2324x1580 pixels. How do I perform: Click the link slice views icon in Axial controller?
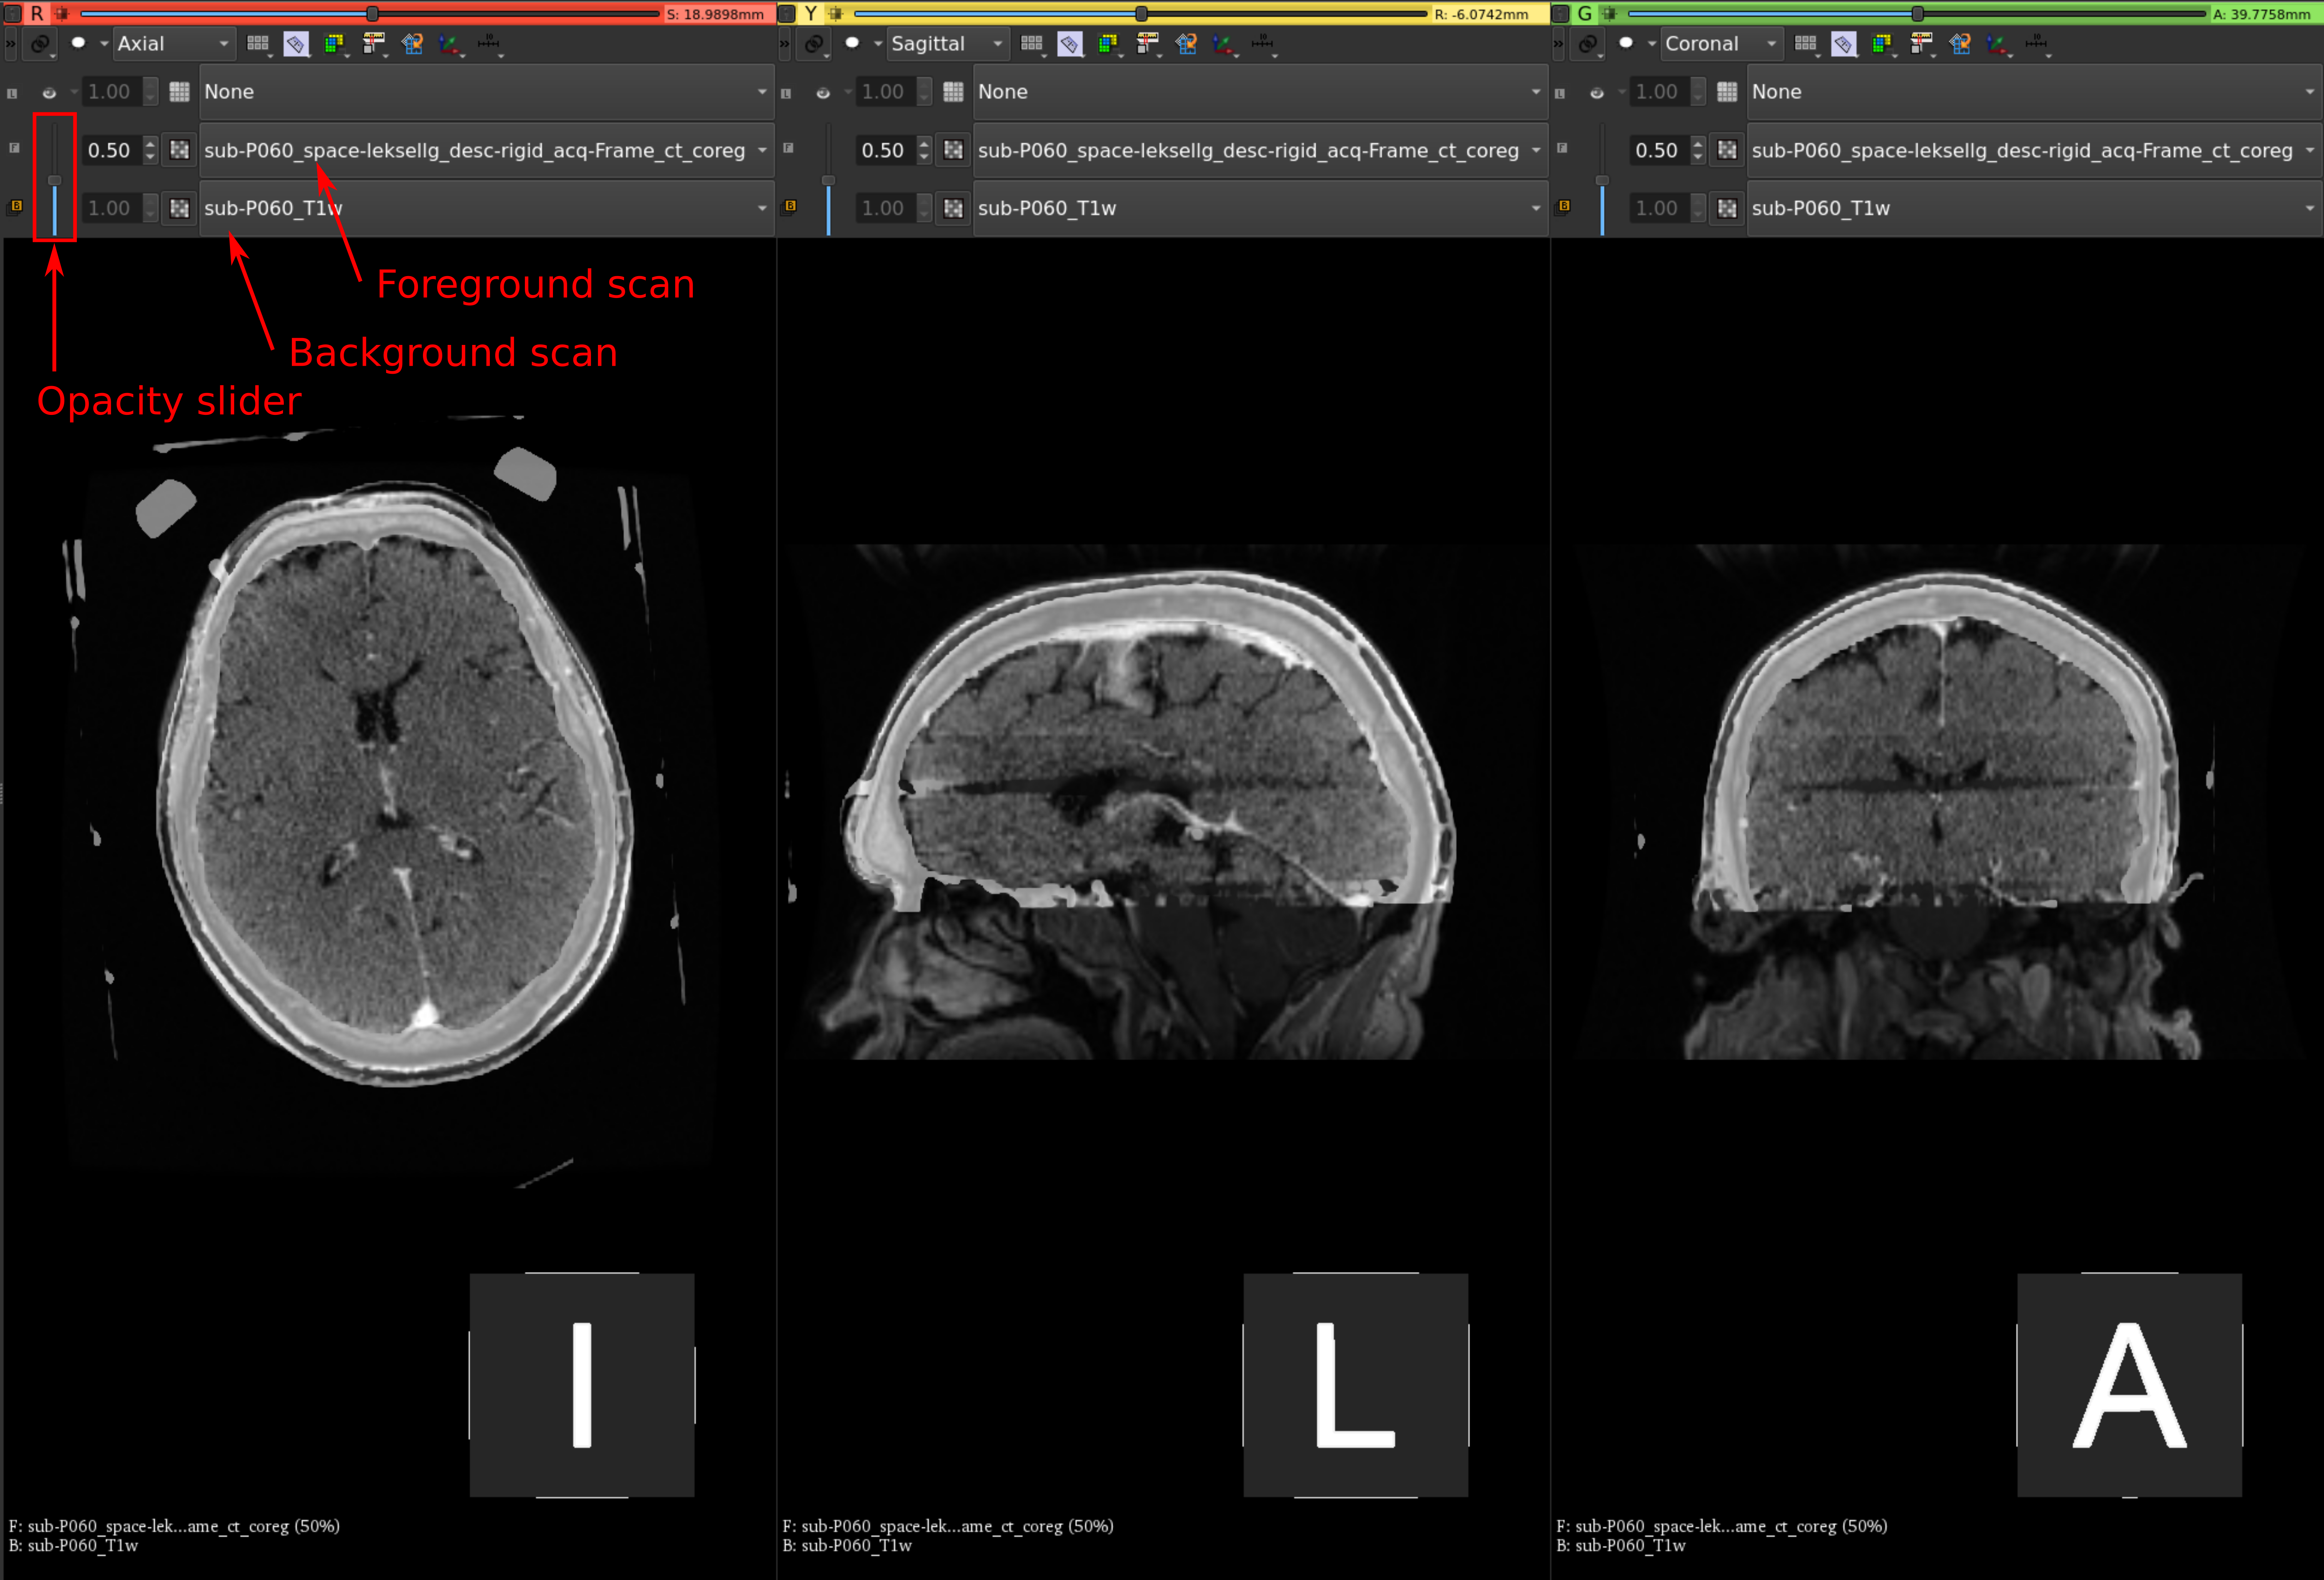pos(40,44)
